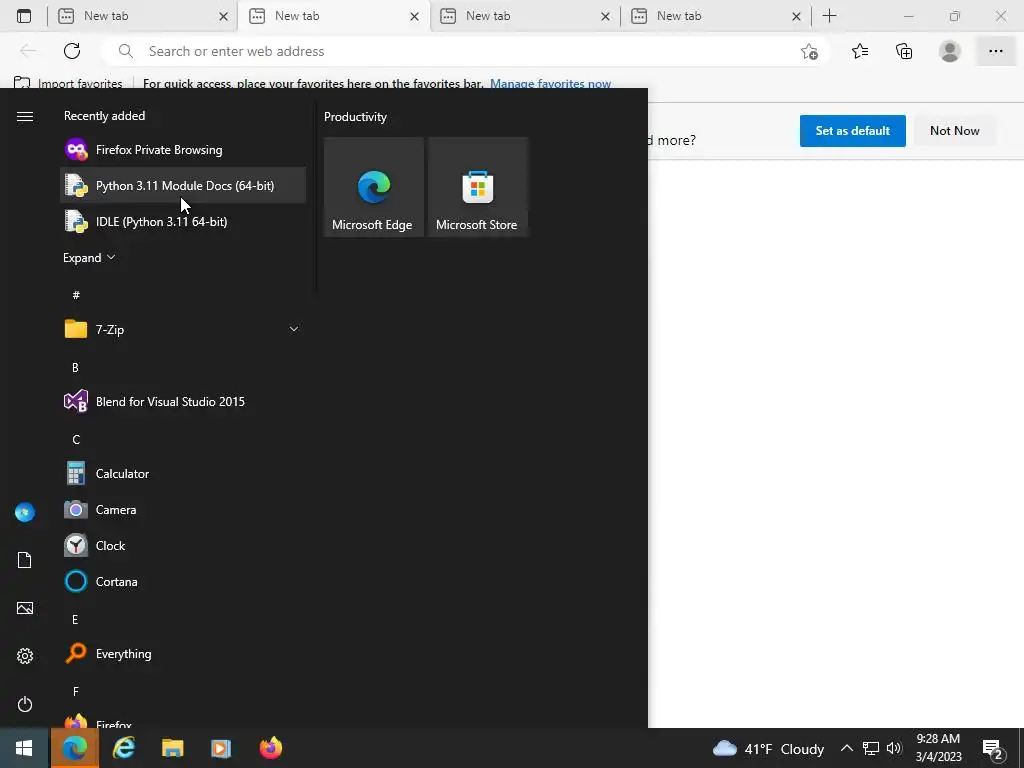The height and width of the screenshot is (768, 1024).
Task: Click Microsoft Edge on the taskbar
Action: (x=74, y=748)
